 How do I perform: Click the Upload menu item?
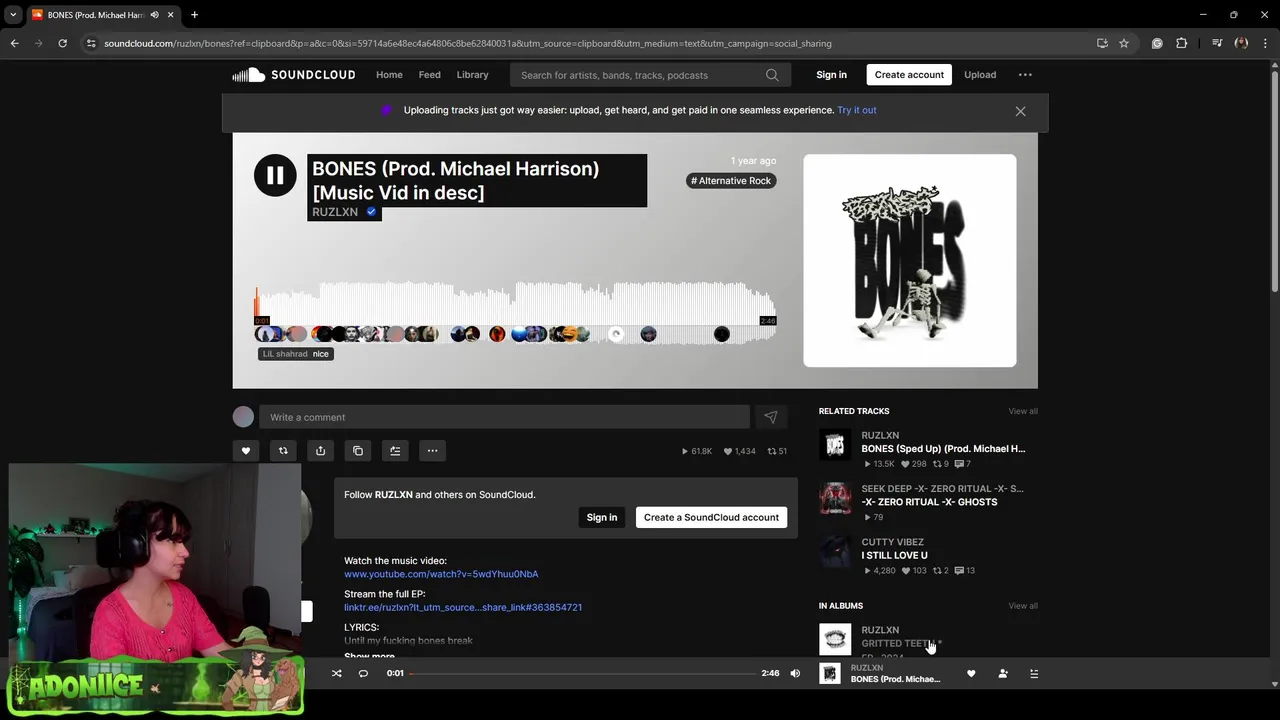click(980, 75)
